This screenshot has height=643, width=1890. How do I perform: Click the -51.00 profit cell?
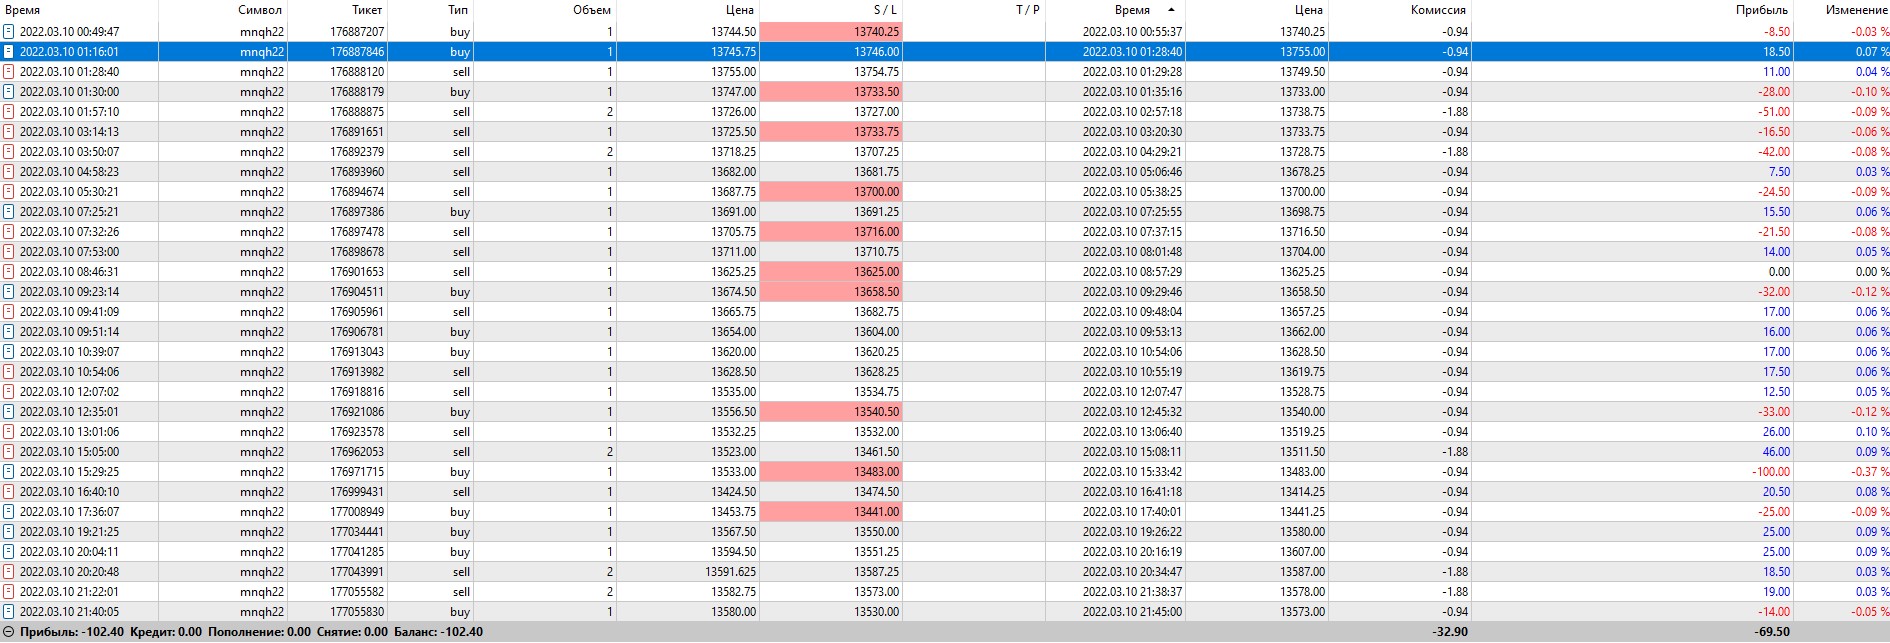pyautogui.click(x=1774, y=112)
